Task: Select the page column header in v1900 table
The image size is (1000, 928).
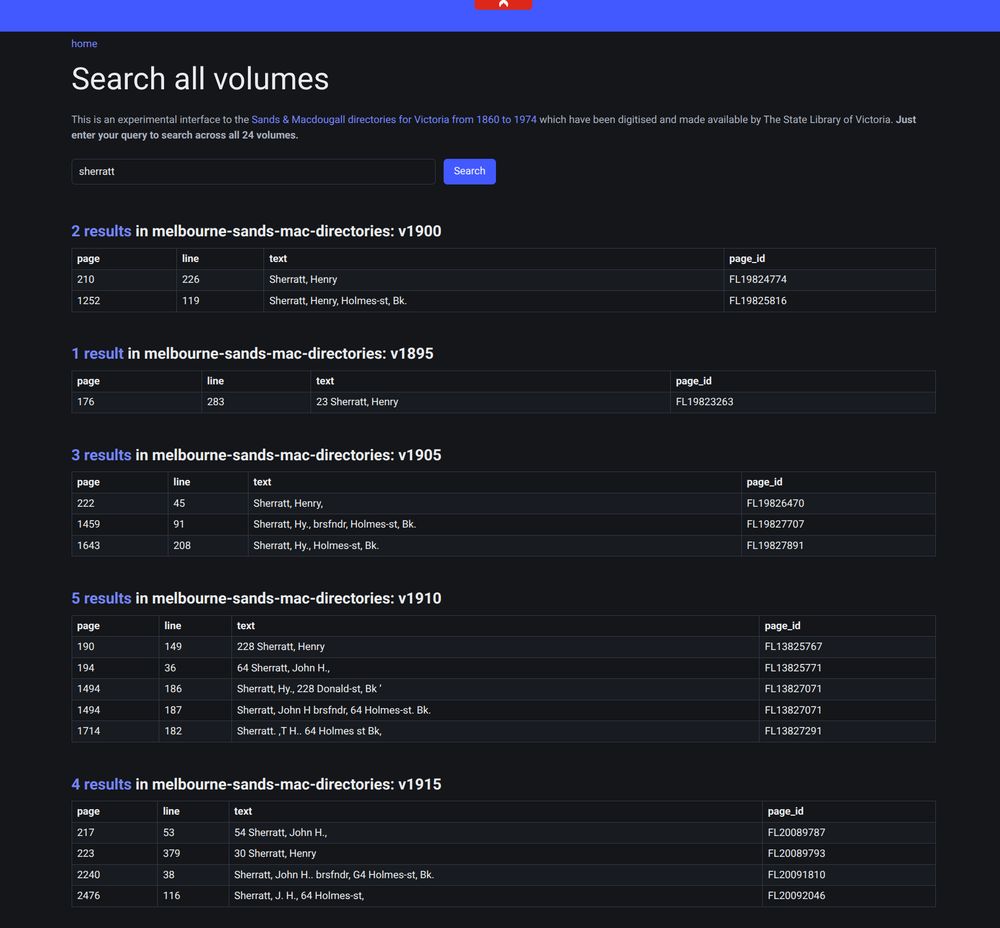Action: pyautogui.click(x=88, y=258)
